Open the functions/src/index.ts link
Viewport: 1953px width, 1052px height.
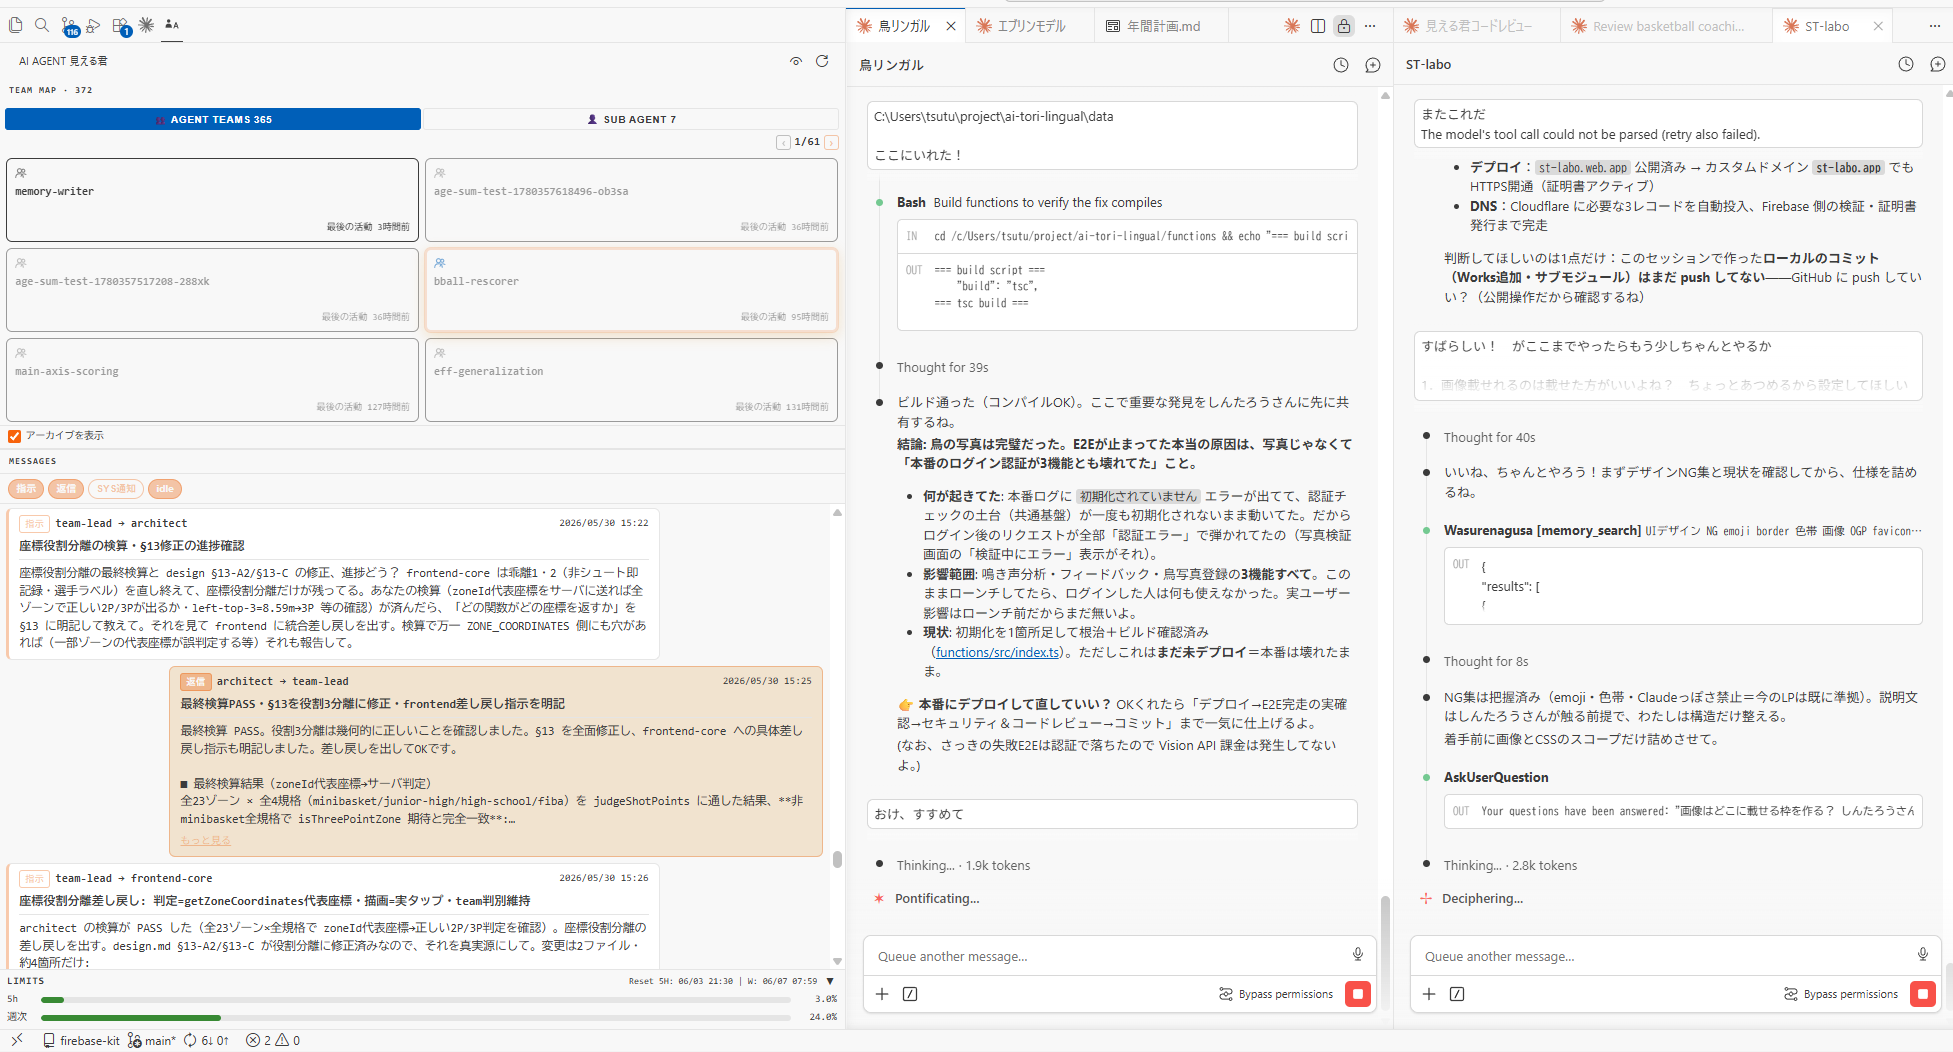coord(997,652)
